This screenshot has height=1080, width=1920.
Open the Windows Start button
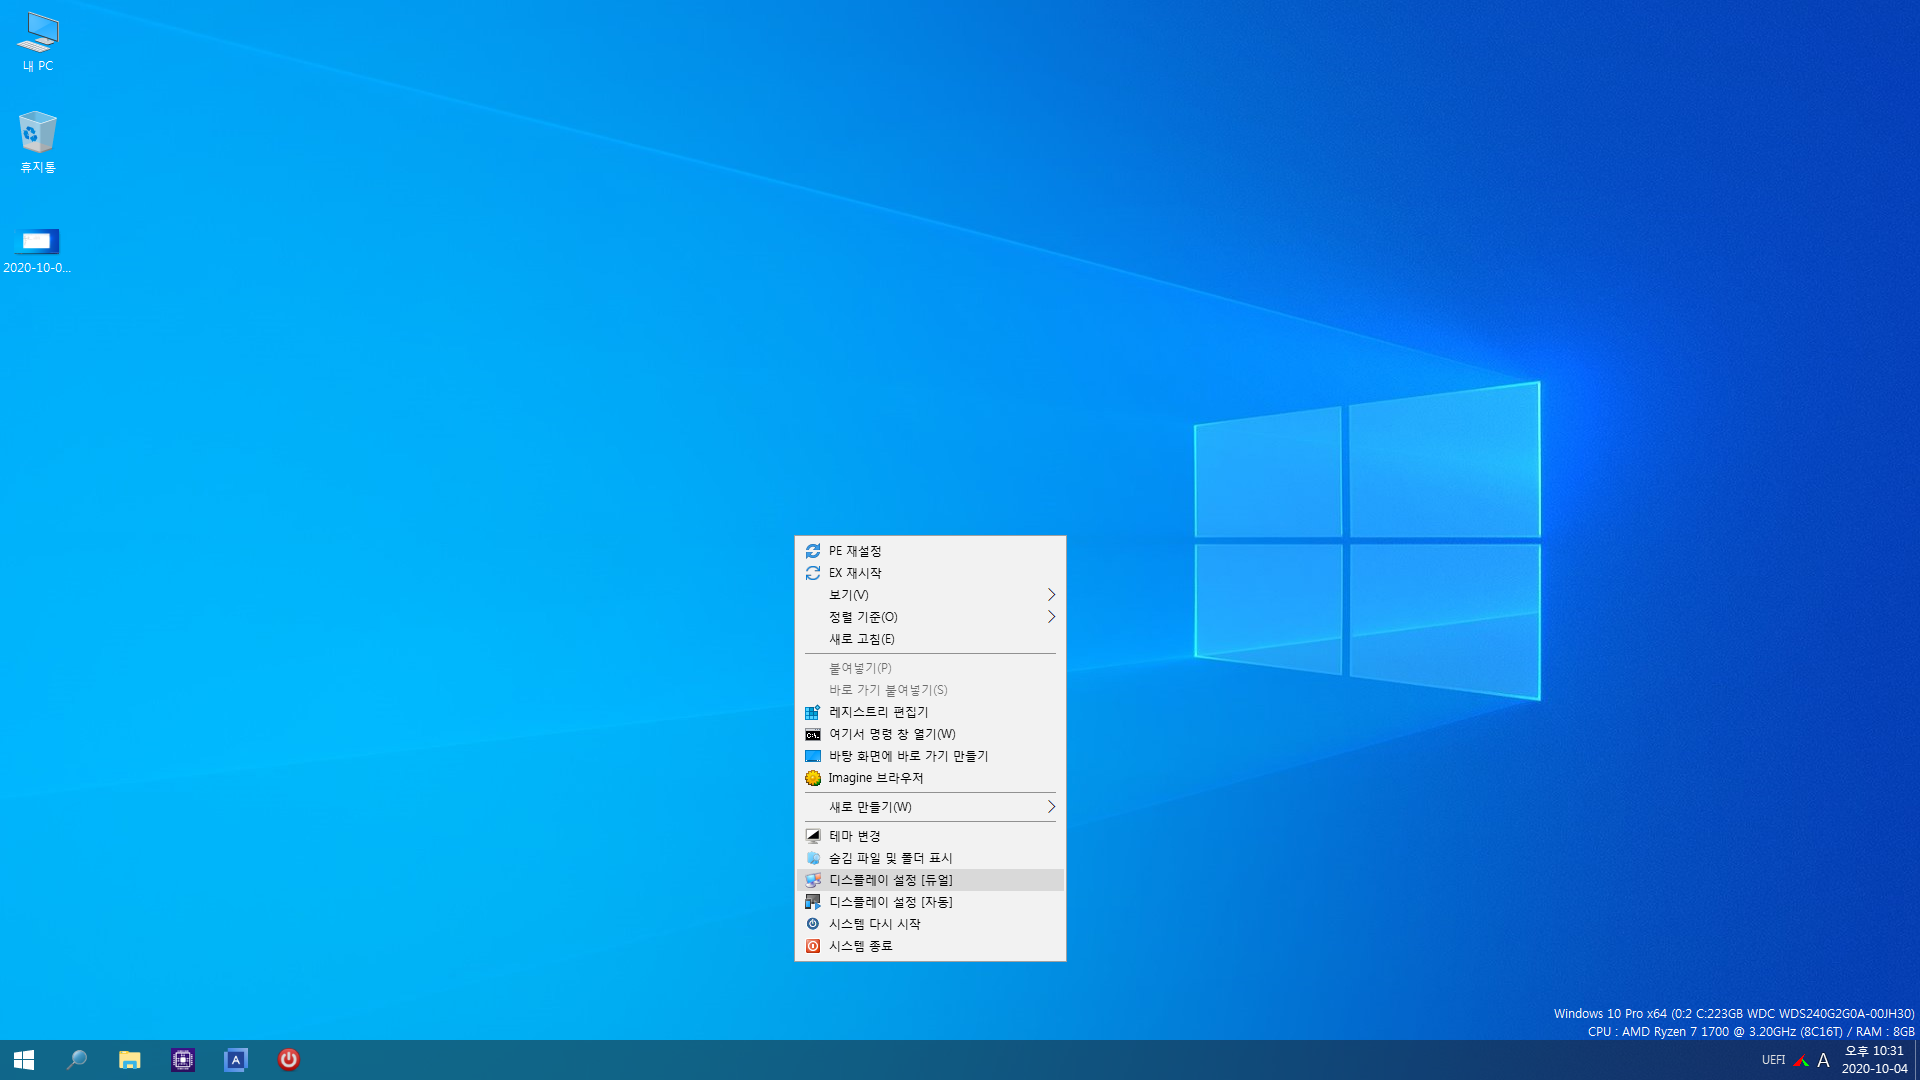(x=24, y=1060)
